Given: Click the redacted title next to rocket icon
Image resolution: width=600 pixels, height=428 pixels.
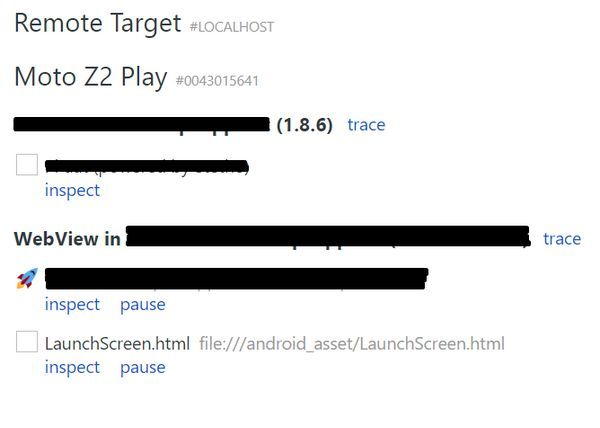Looking at the screenshot, I should (236, 278).
